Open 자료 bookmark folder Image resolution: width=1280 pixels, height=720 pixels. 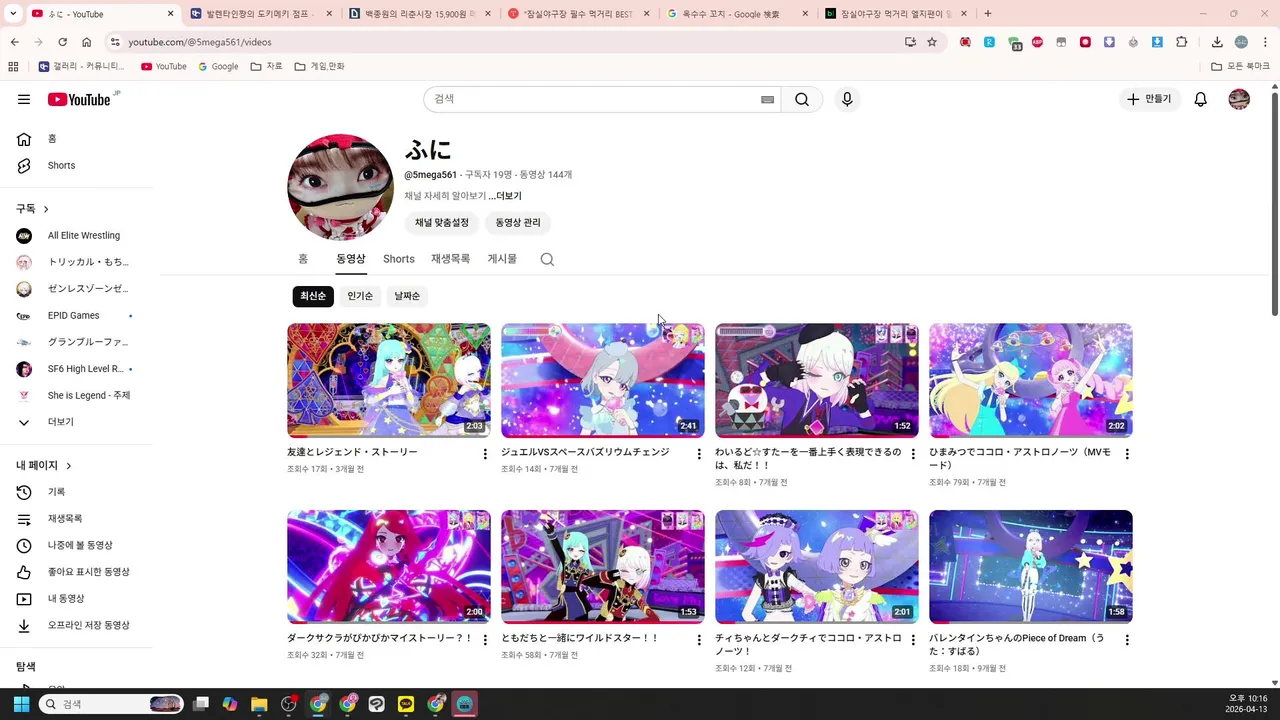point(266,66)
